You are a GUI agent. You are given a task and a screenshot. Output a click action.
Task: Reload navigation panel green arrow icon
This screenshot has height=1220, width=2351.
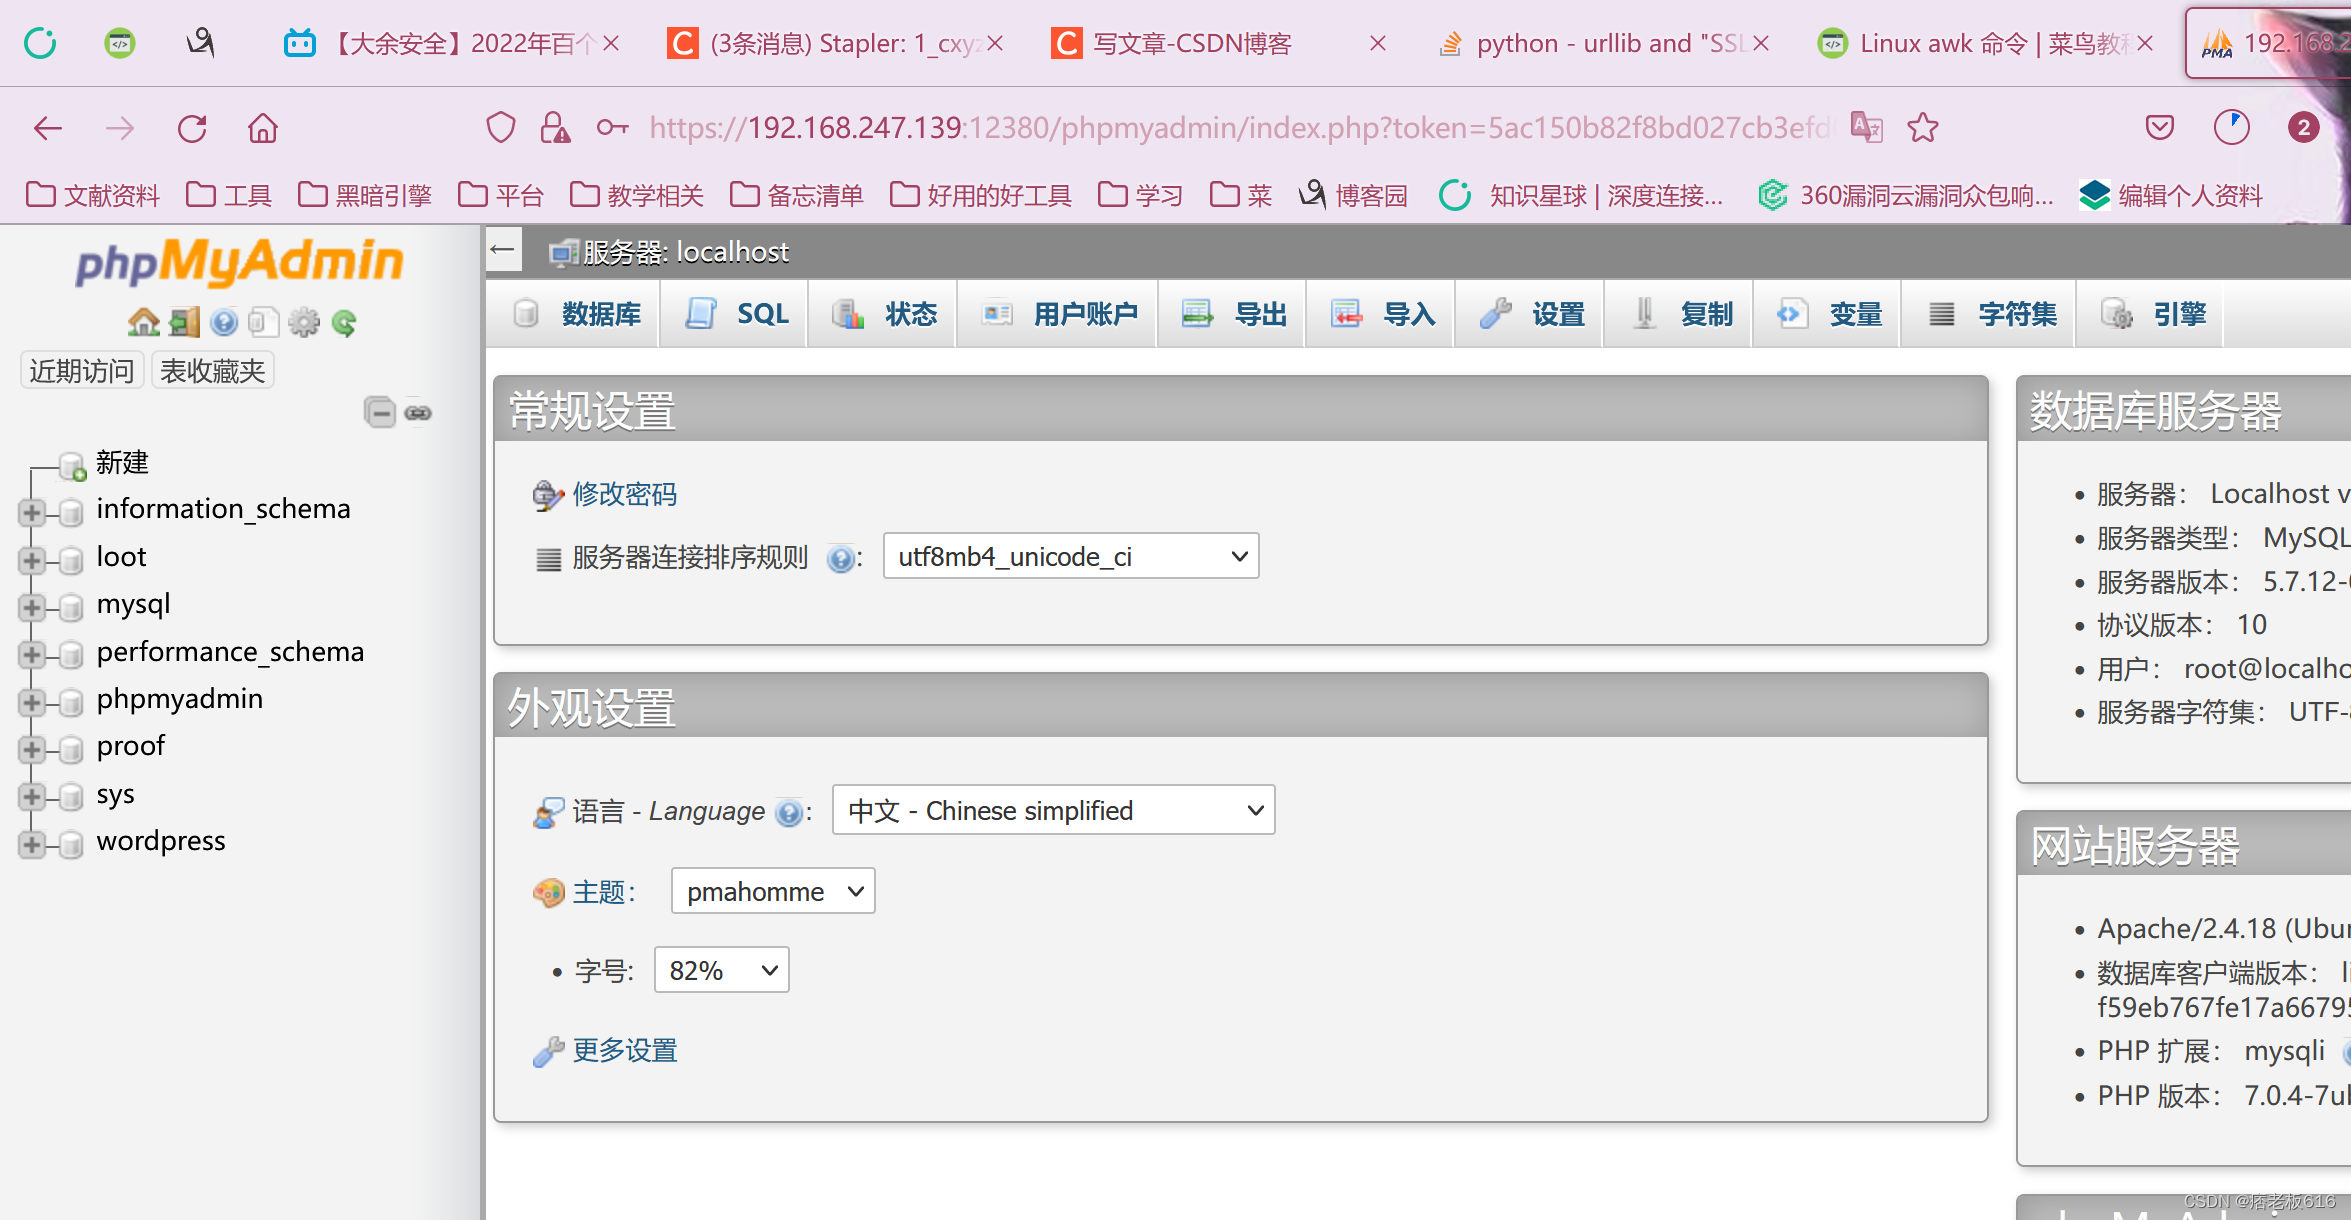point(344,322)
